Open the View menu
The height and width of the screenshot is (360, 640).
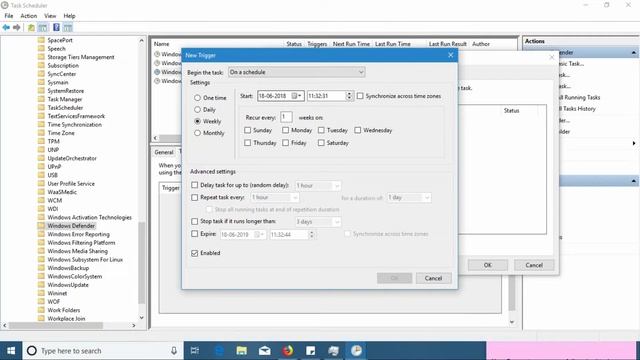(x=50, y=16)
